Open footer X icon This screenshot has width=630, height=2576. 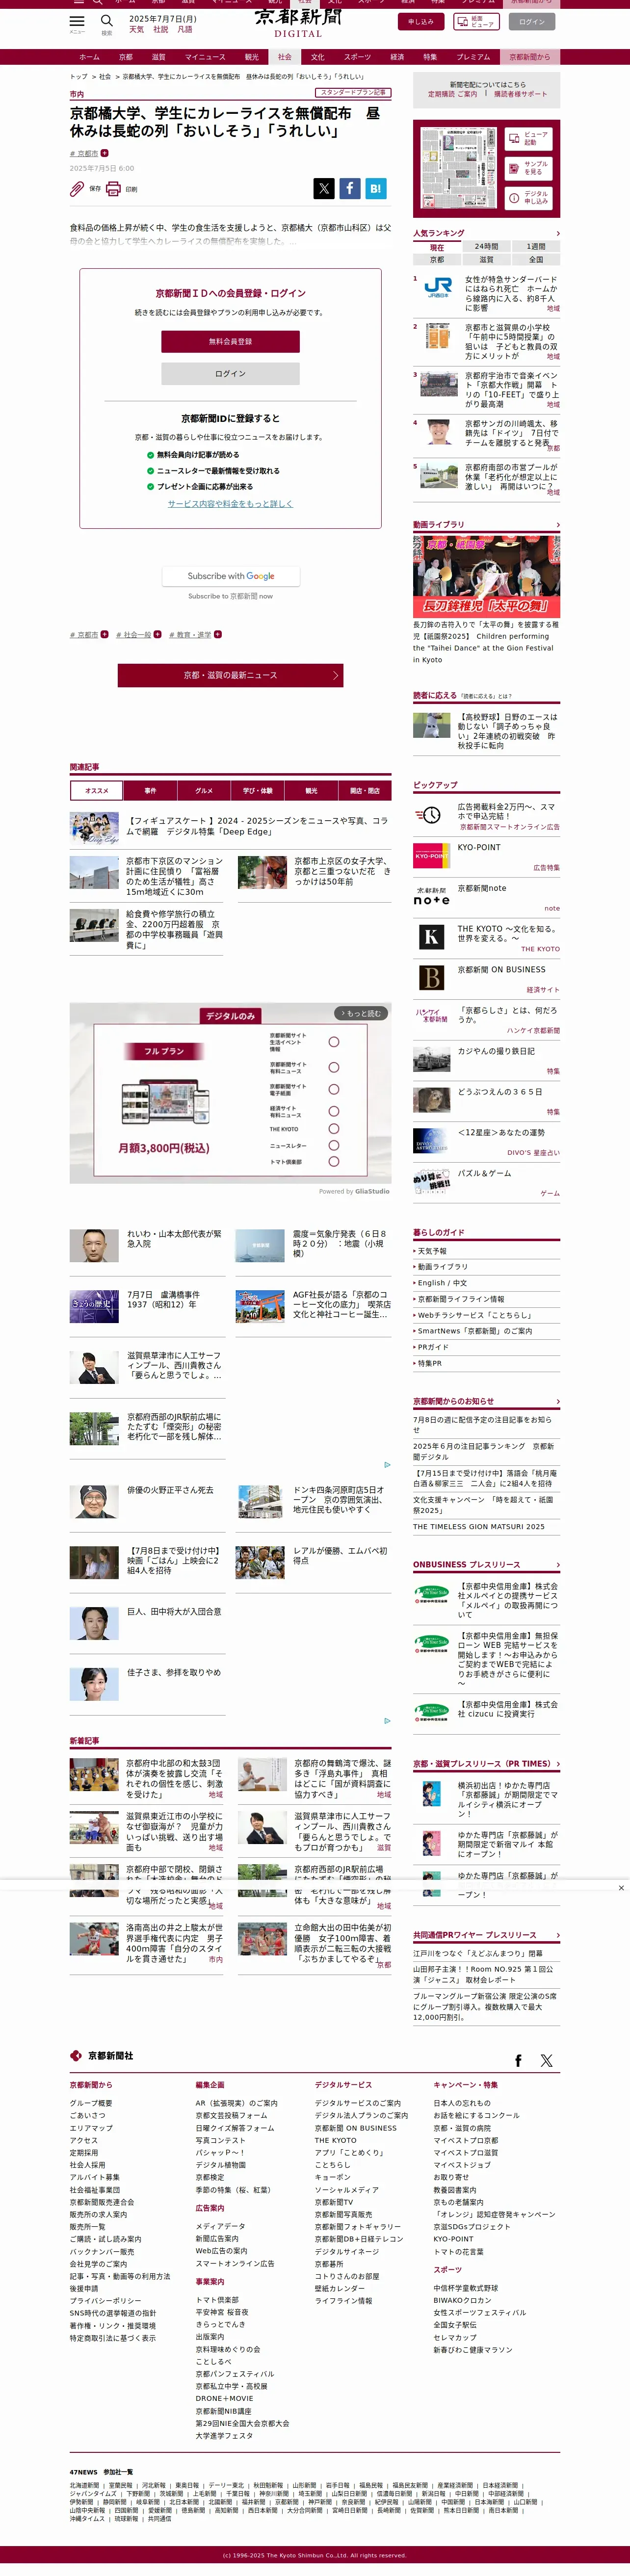pyautogui.click(x=546, y=2060)
